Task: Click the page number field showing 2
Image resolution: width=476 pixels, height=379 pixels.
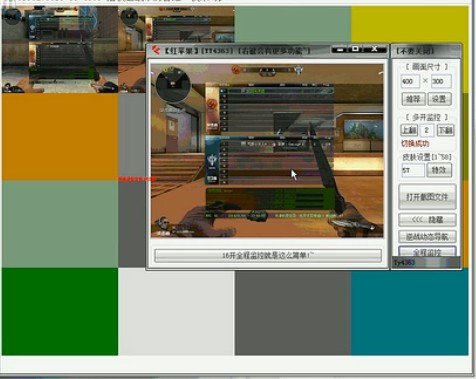Action: tap(427, 130)
